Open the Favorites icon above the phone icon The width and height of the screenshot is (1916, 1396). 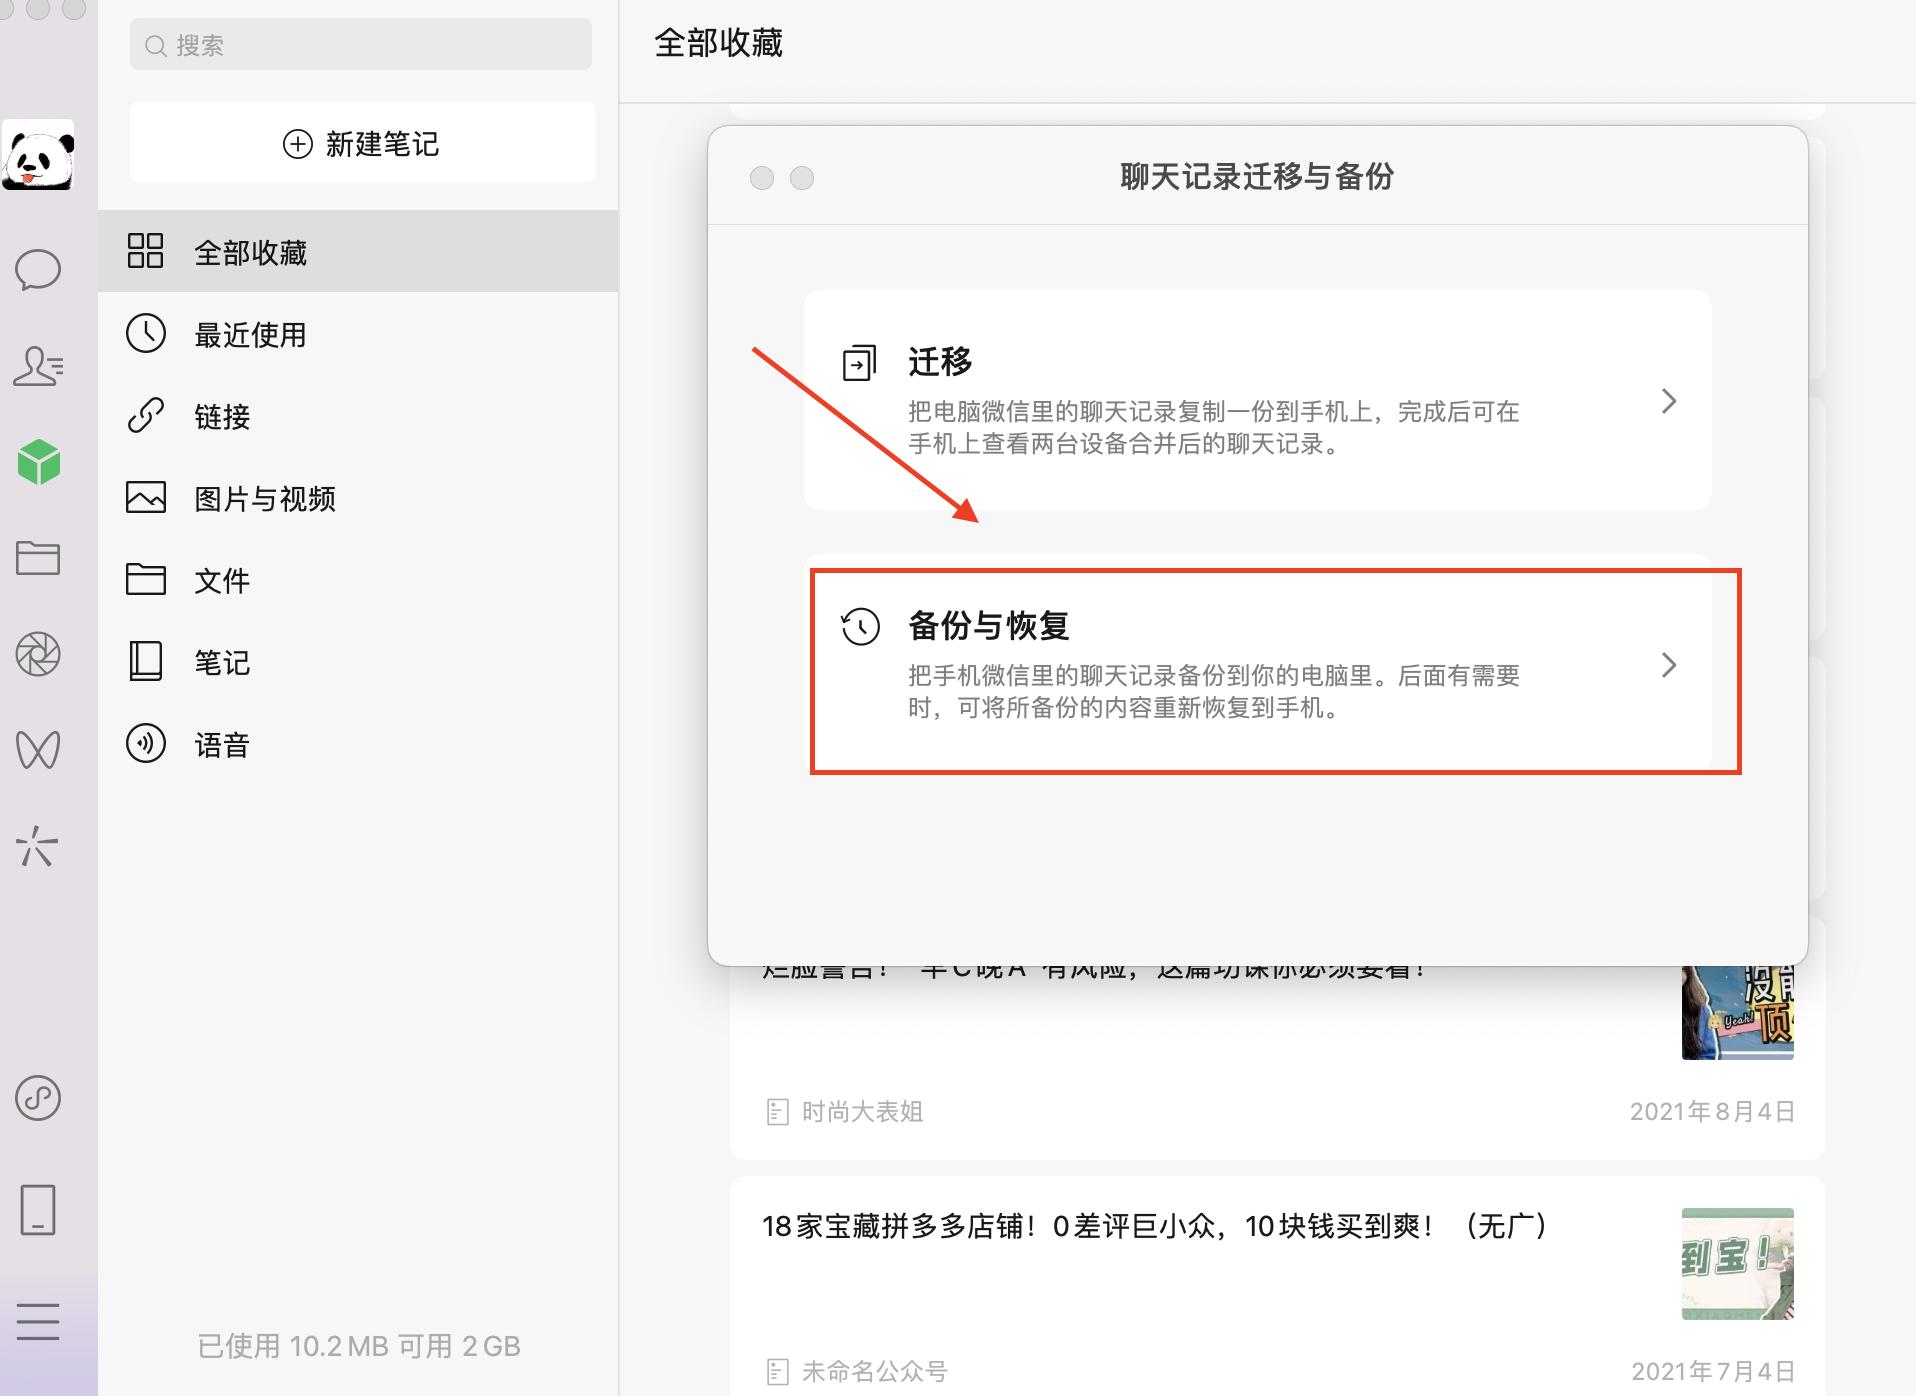pos(40,1100)
